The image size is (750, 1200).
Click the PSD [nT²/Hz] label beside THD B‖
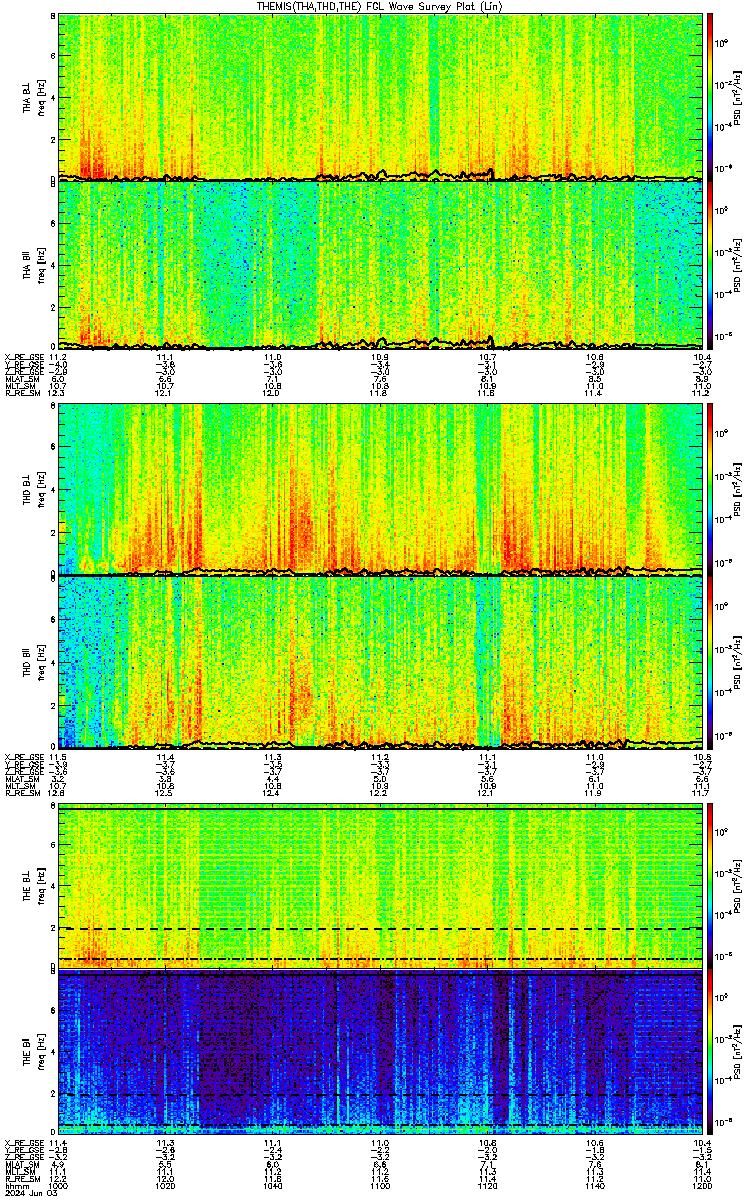click(x=738, y=661)
